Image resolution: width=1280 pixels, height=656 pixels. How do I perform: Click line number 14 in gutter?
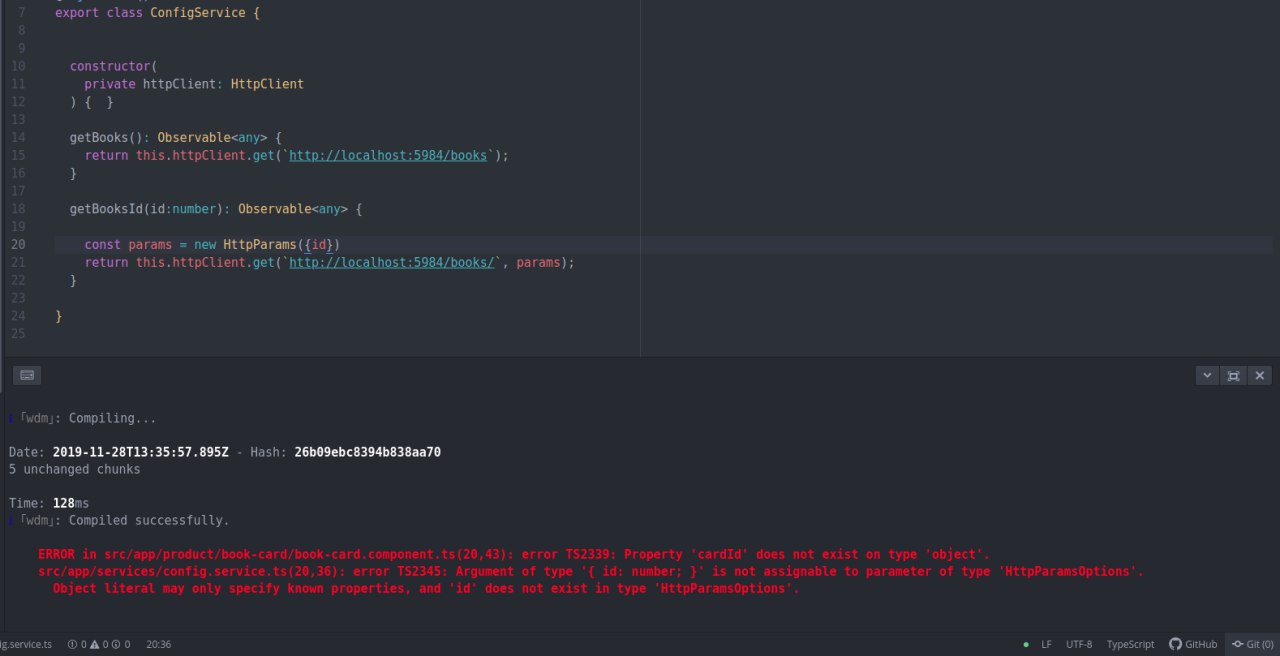[18, 138]
